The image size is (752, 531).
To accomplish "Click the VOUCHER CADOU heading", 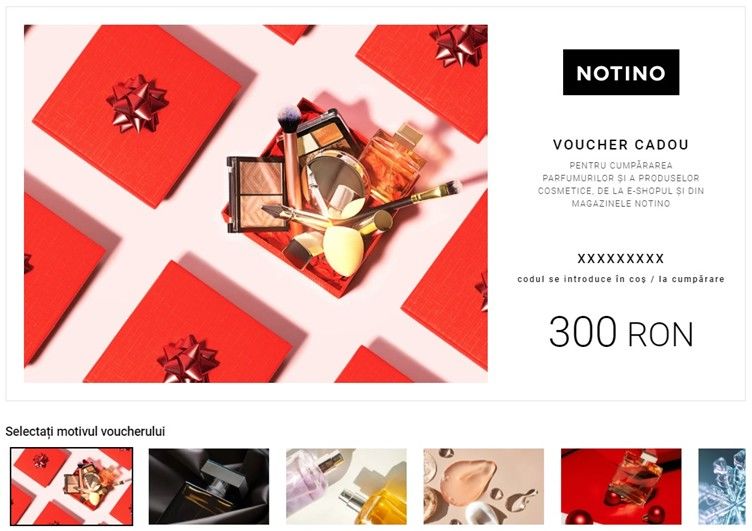I will (621, 144).
